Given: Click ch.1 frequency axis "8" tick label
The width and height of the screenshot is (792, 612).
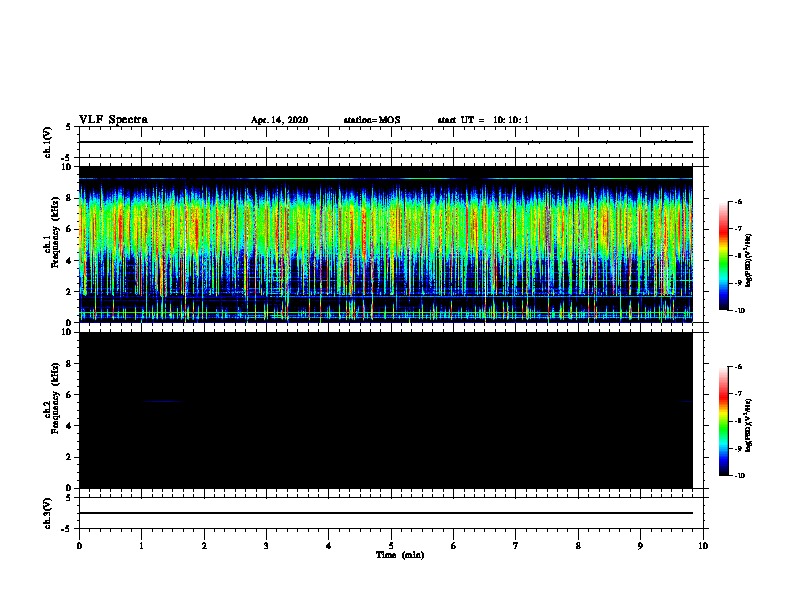Looking at the screenshot, I should tap(70, 198).
